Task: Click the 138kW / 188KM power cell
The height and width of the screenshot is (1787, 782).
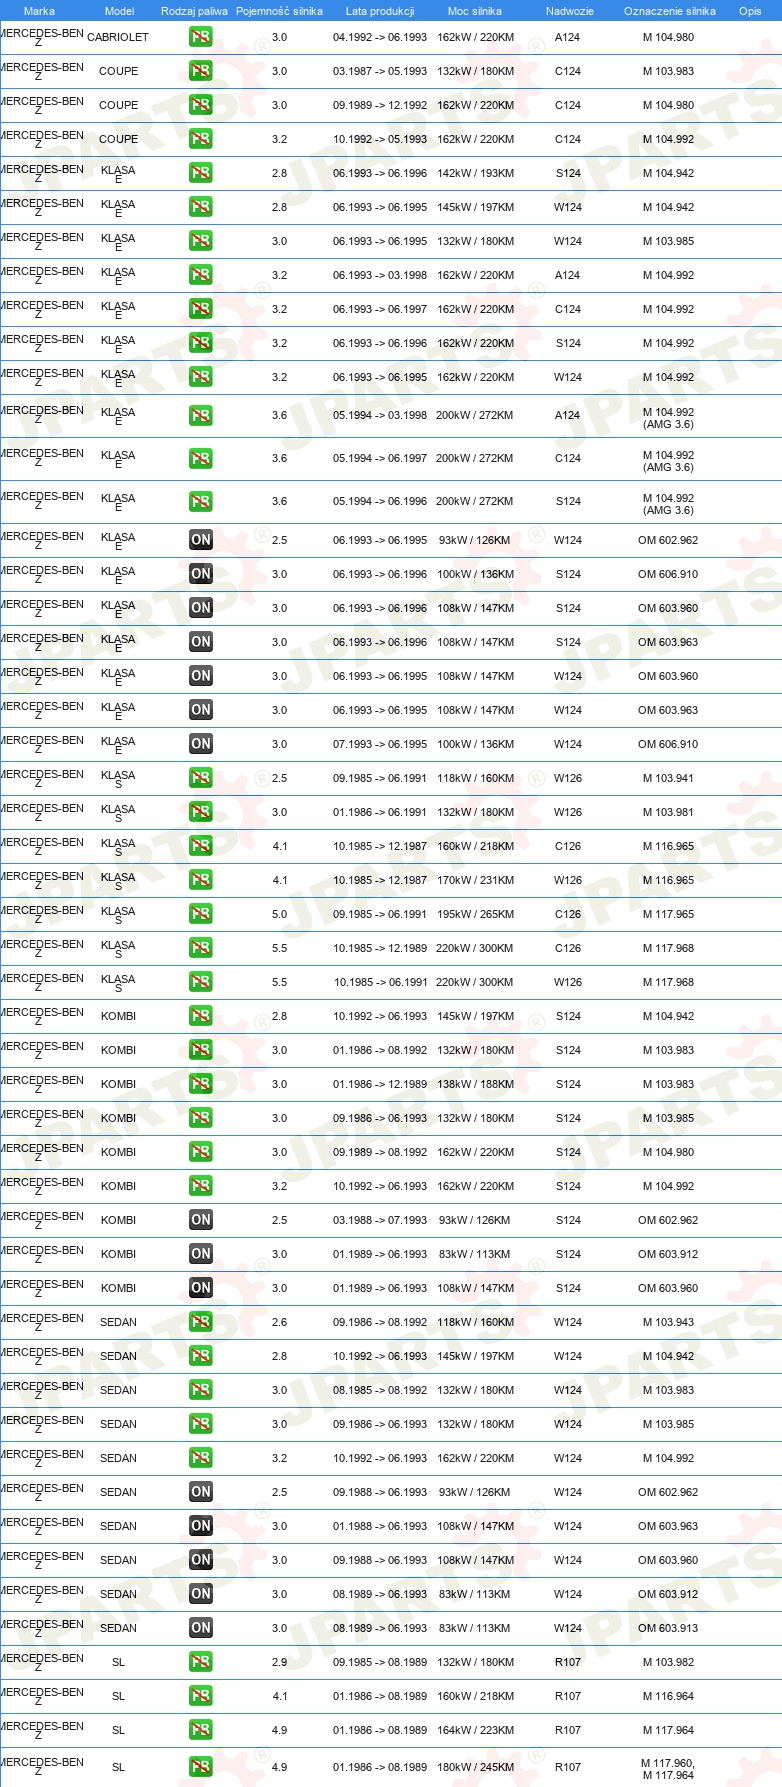Action: click(475, 1084)
